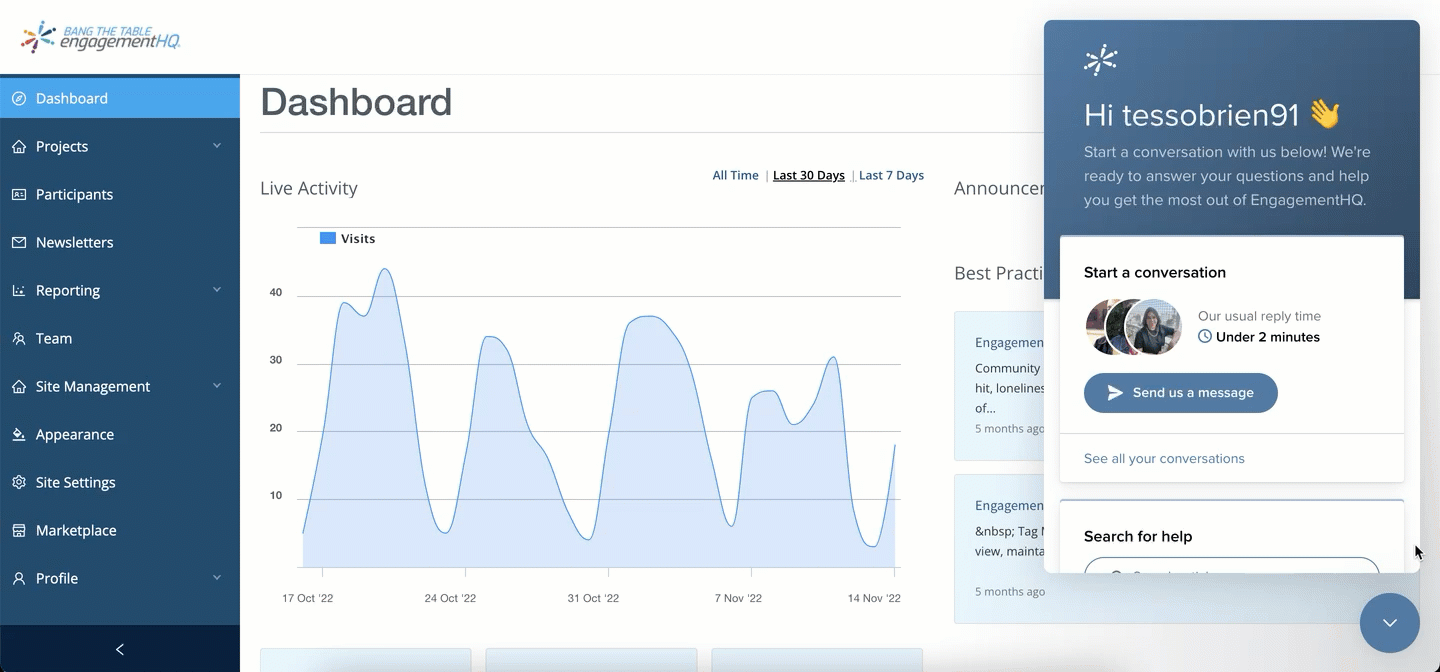Select the Last 30 Days range
1440x672 pixels.
809,175
